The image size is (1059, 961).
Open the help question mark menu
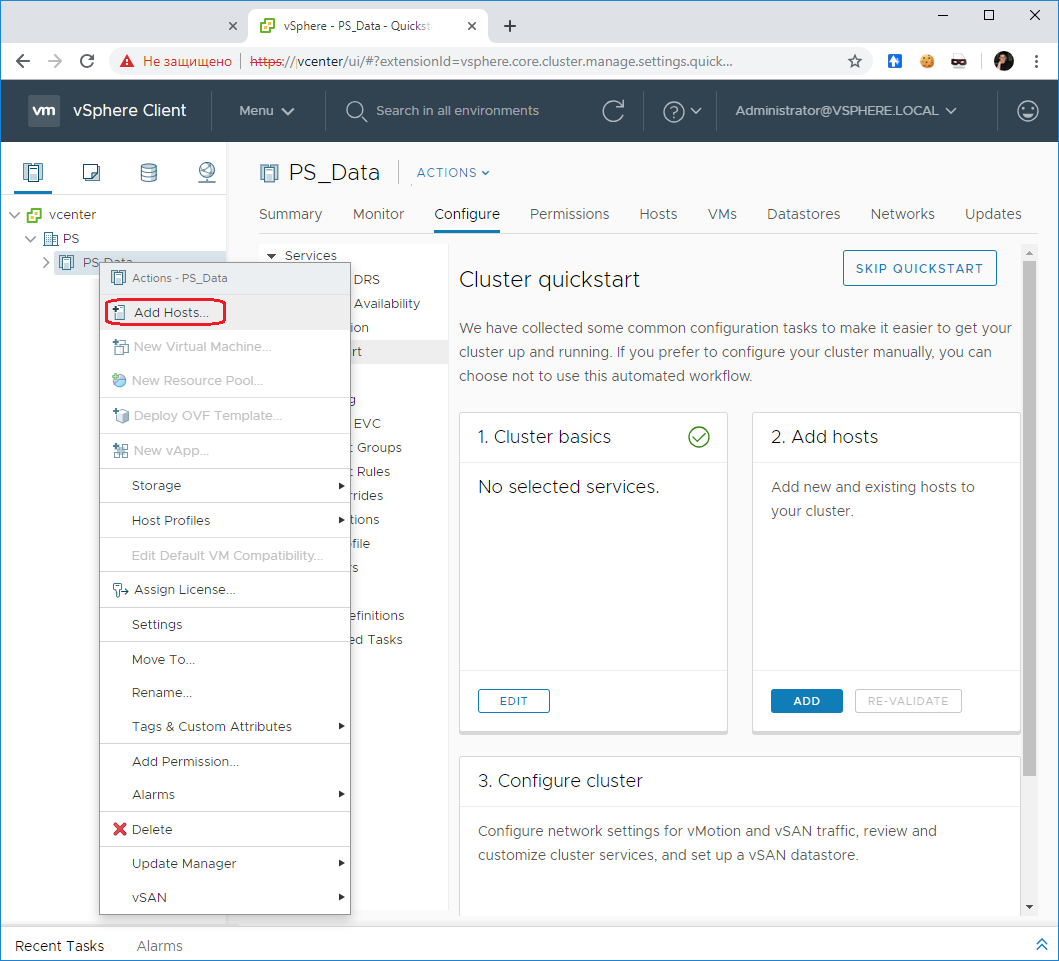(681, 111)
